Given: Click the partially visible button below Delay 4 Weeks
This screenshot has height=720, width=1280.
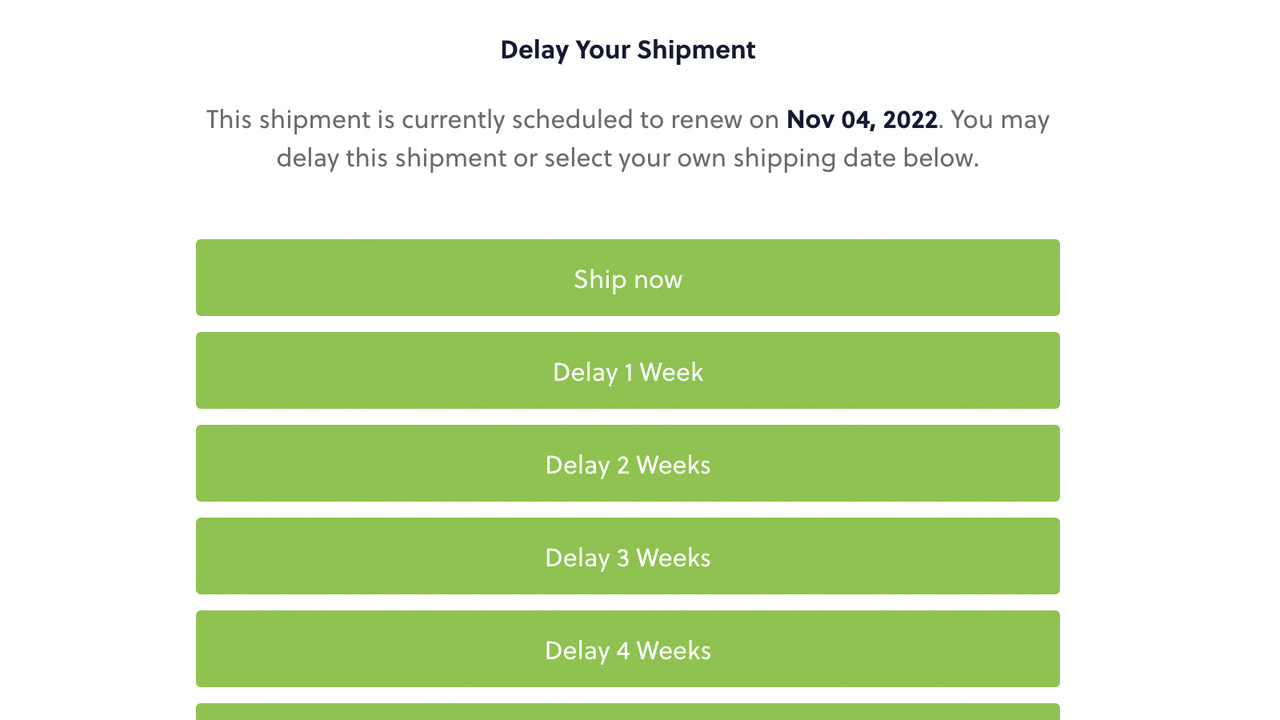Looking at the screenshot, I should (628, 713).
